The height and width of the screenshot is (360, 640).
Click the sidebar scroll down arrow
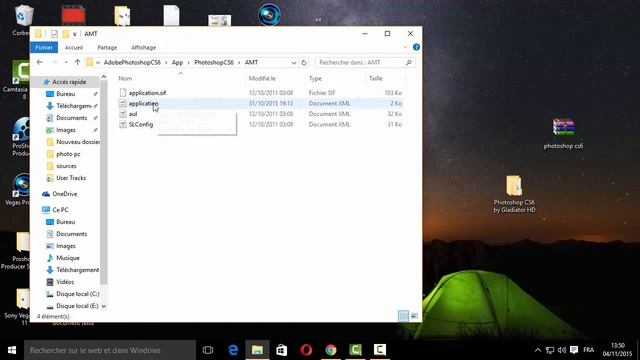[x=104, y=307]
